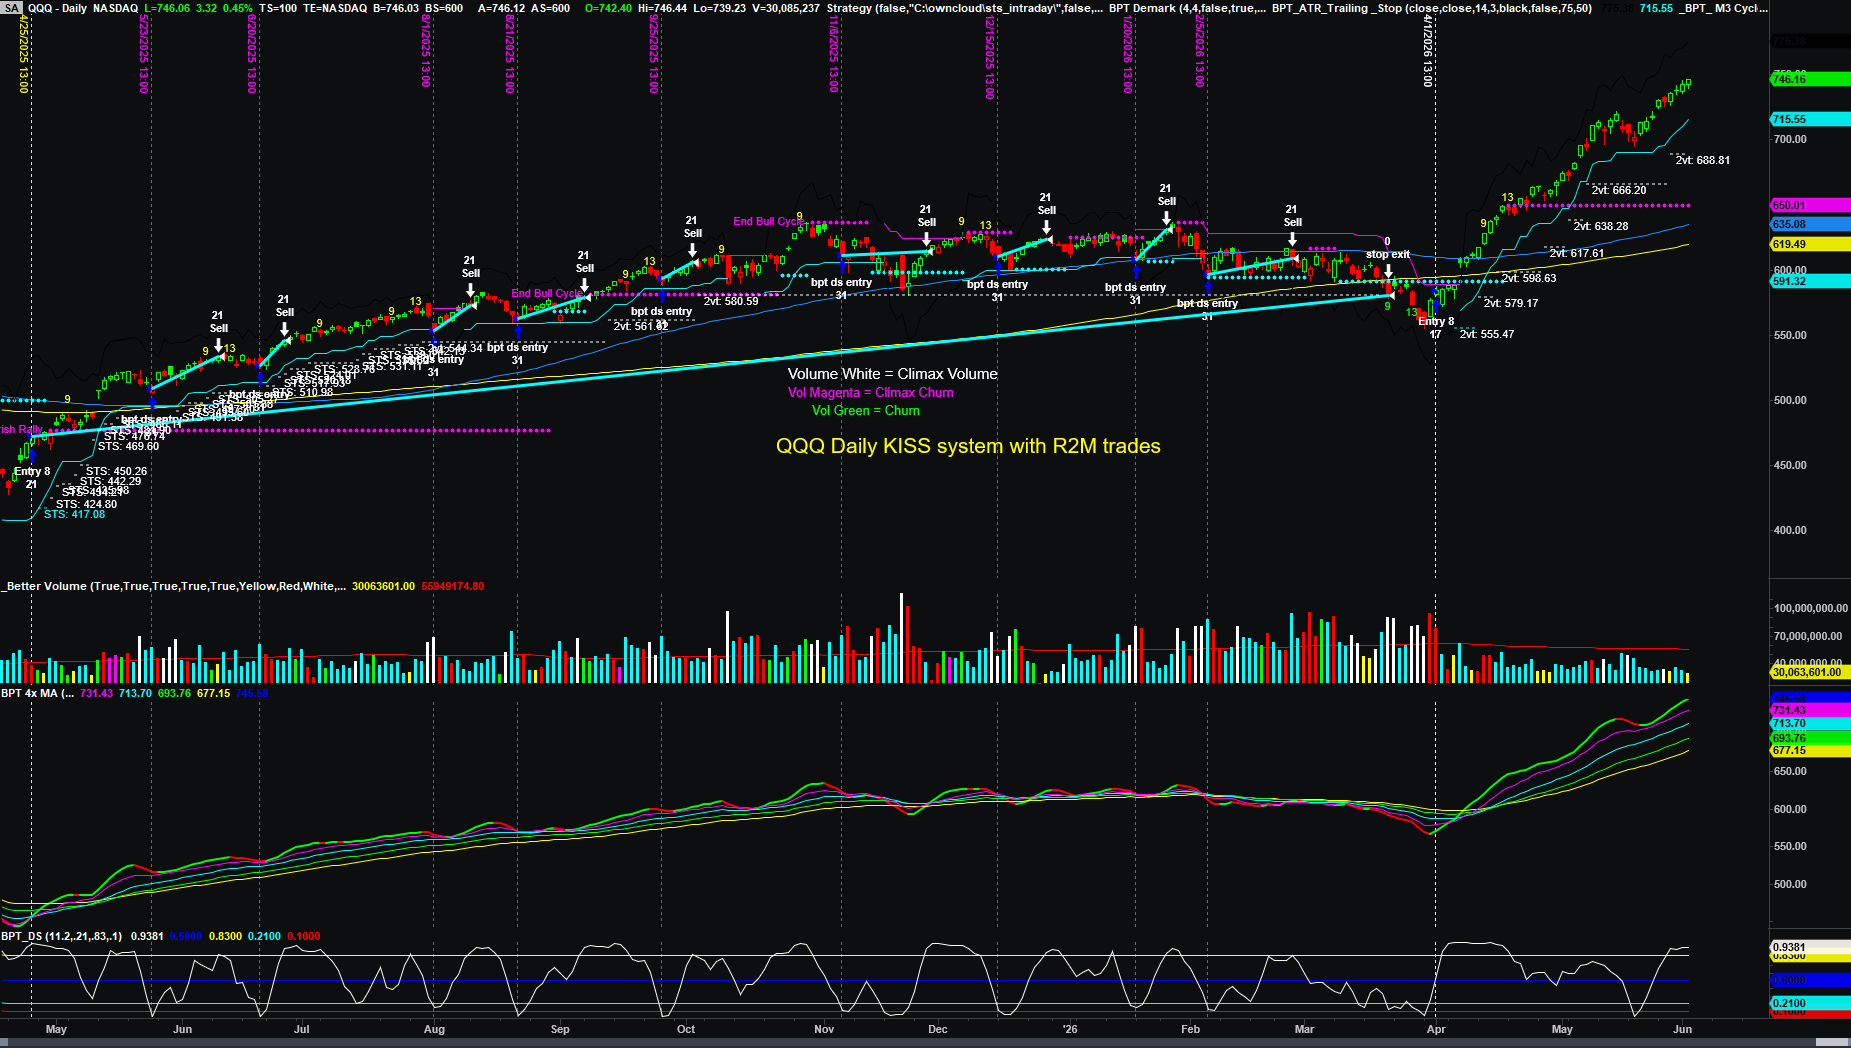Click the 9/25/2025 13:00 date marker
1851x1048 pixels.
click(654, 54)
